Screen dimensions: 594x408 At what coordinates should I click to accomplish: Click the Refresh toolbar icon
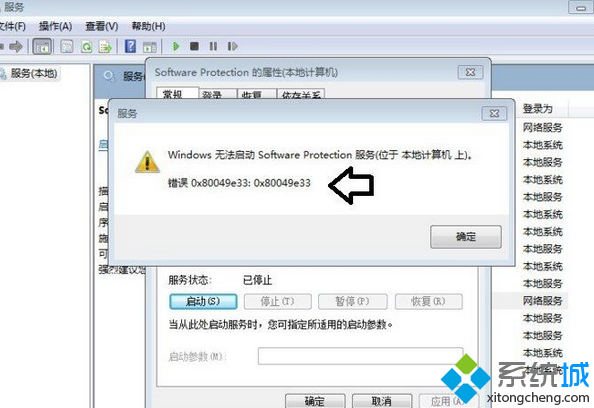[87, 47]
